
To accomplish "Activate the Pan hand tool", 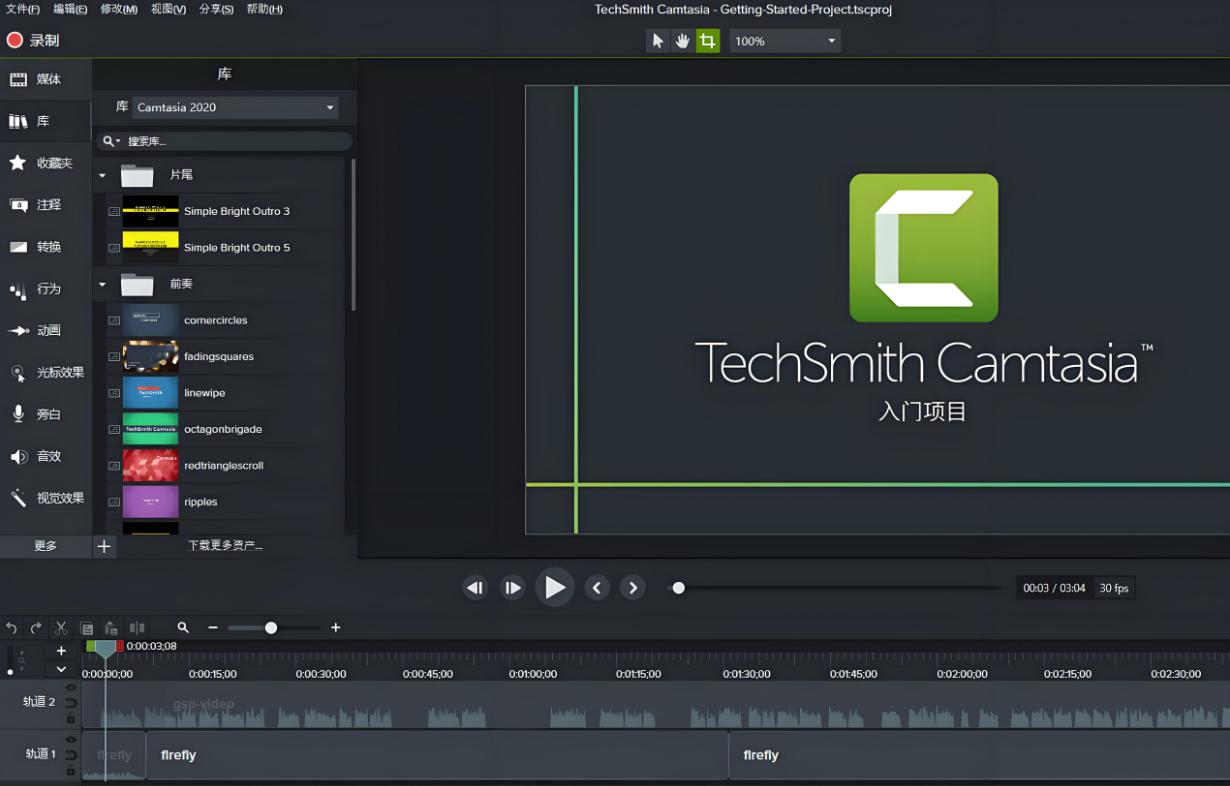I will tap(683, 41).
